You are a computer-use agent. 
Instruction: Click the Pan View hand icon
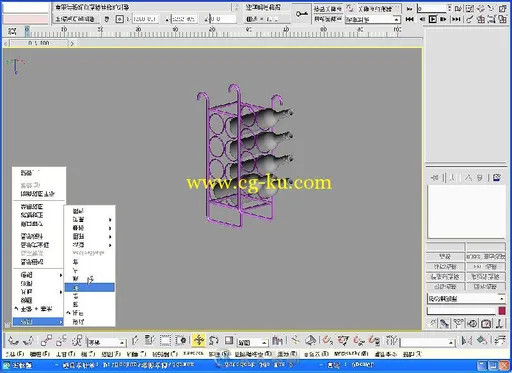[480, 9]
